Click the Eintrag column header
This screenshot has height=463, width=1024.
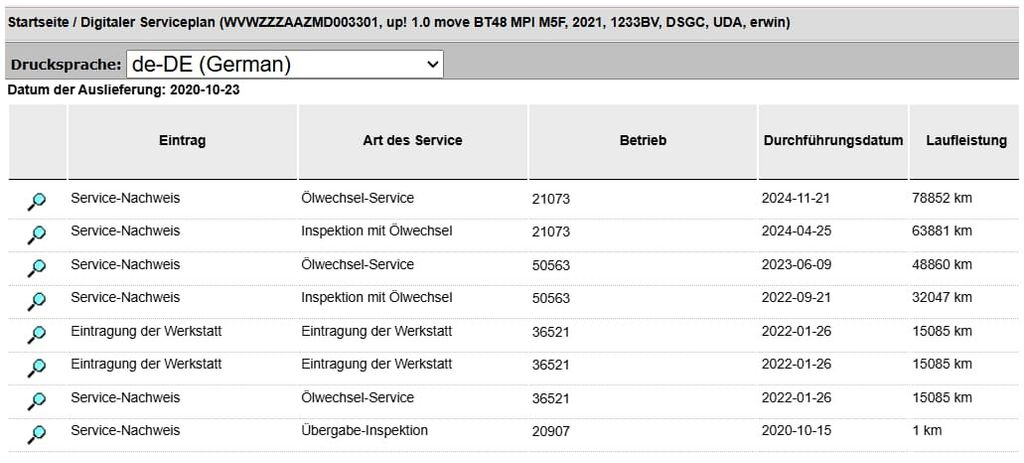[x=182, y=141]
